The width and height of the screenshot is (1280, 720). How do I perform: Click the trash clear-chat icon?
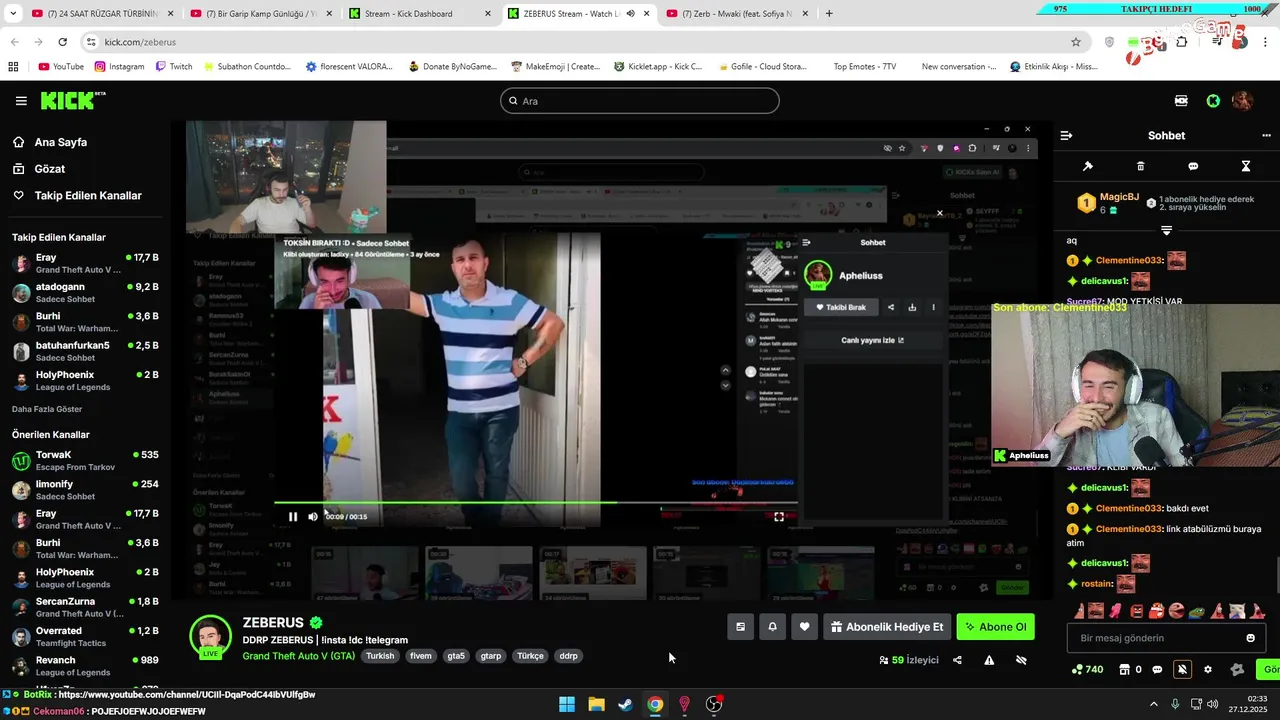tap(1141, 166)
